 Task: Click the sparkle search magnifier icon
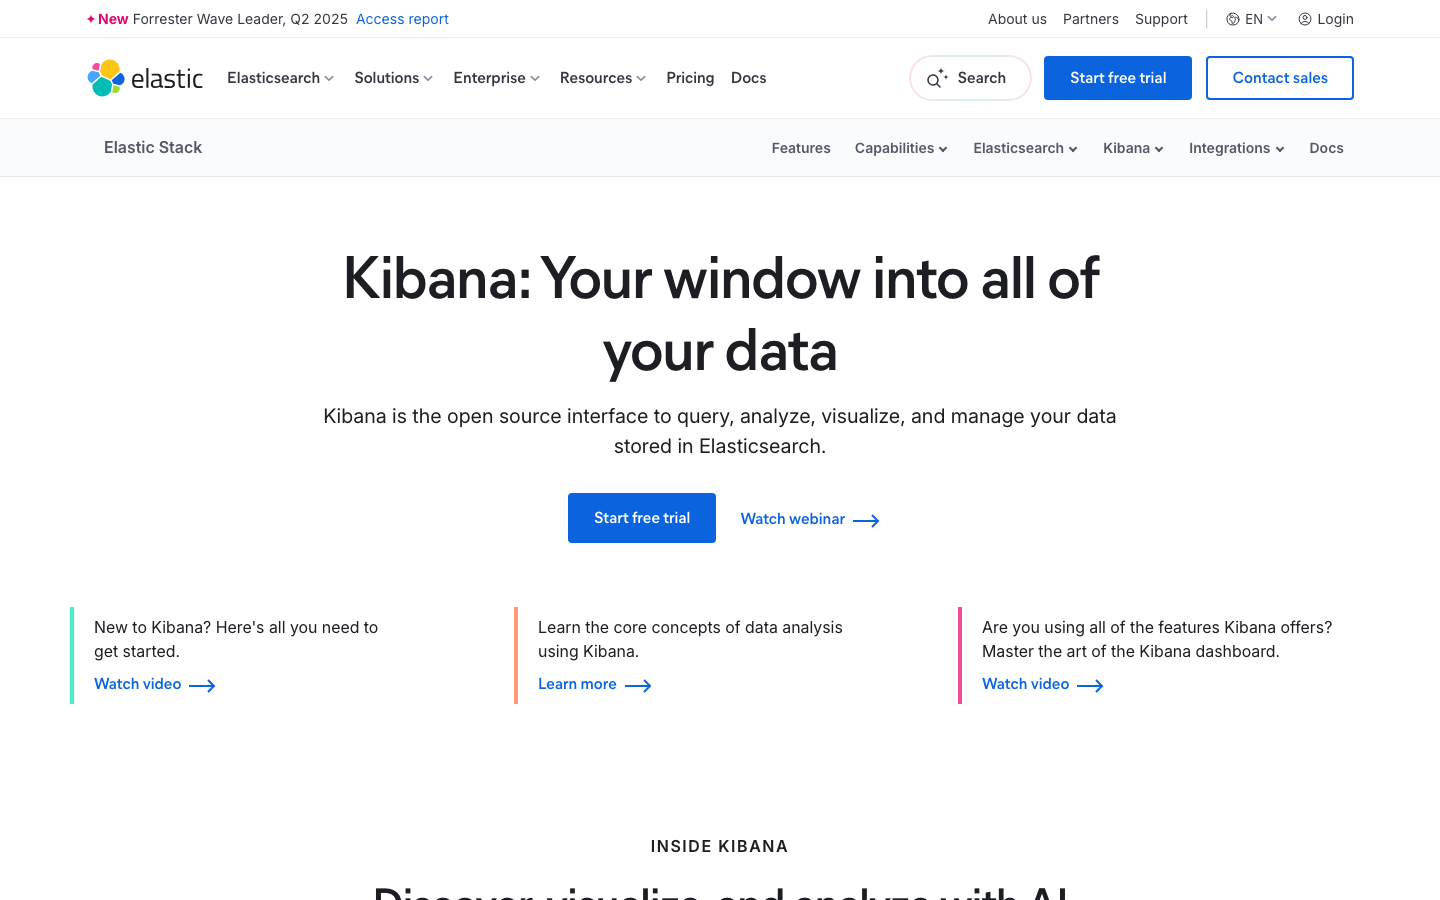[936, 79]
